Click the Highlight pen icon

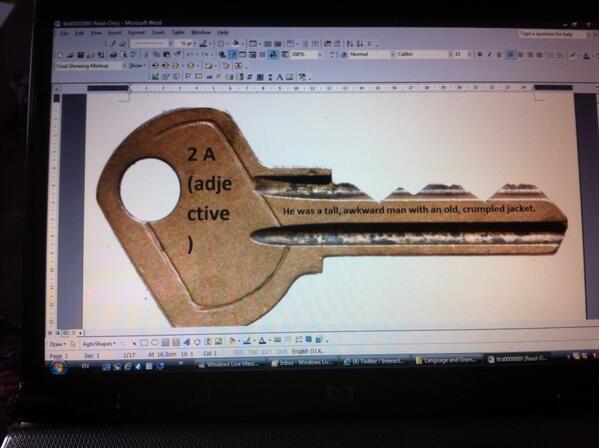pos(573,55)
